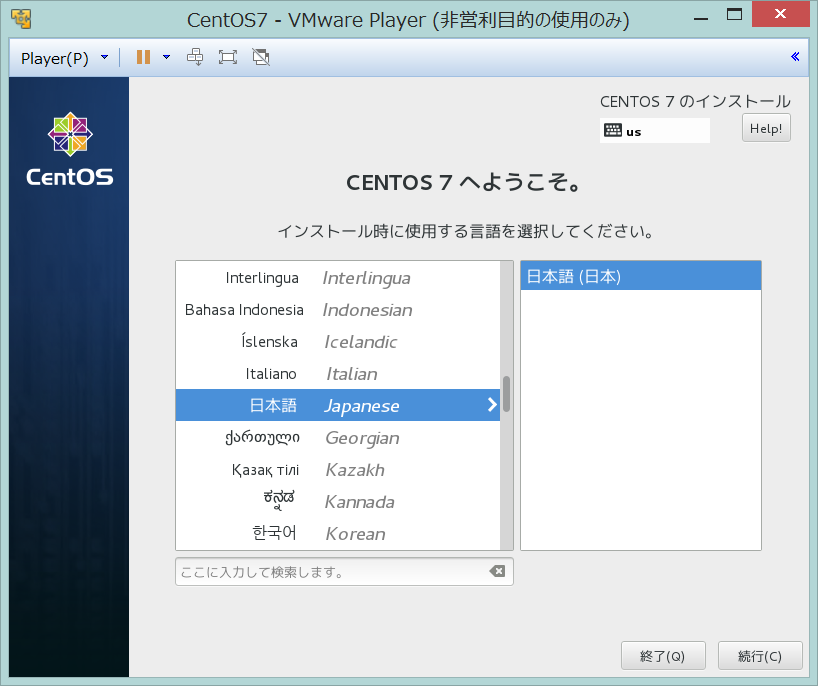Click the 終了(Q) quit button
818x686 pixels.
click(663, 656)
